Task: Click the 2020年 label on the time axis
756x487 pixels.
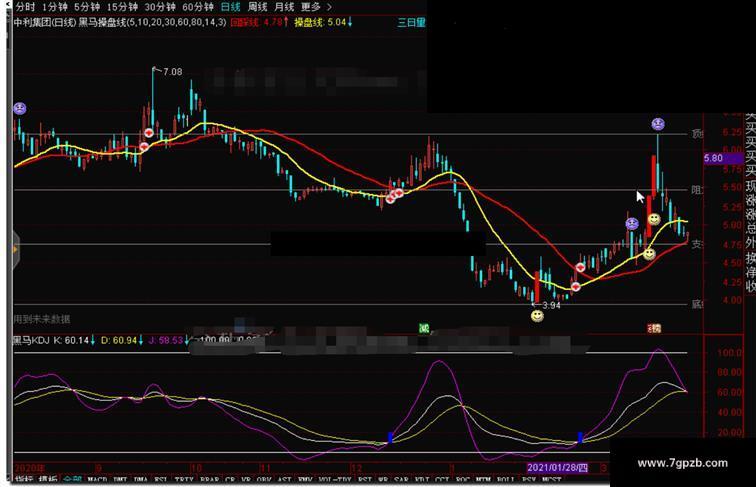Action: click(30, 468)
